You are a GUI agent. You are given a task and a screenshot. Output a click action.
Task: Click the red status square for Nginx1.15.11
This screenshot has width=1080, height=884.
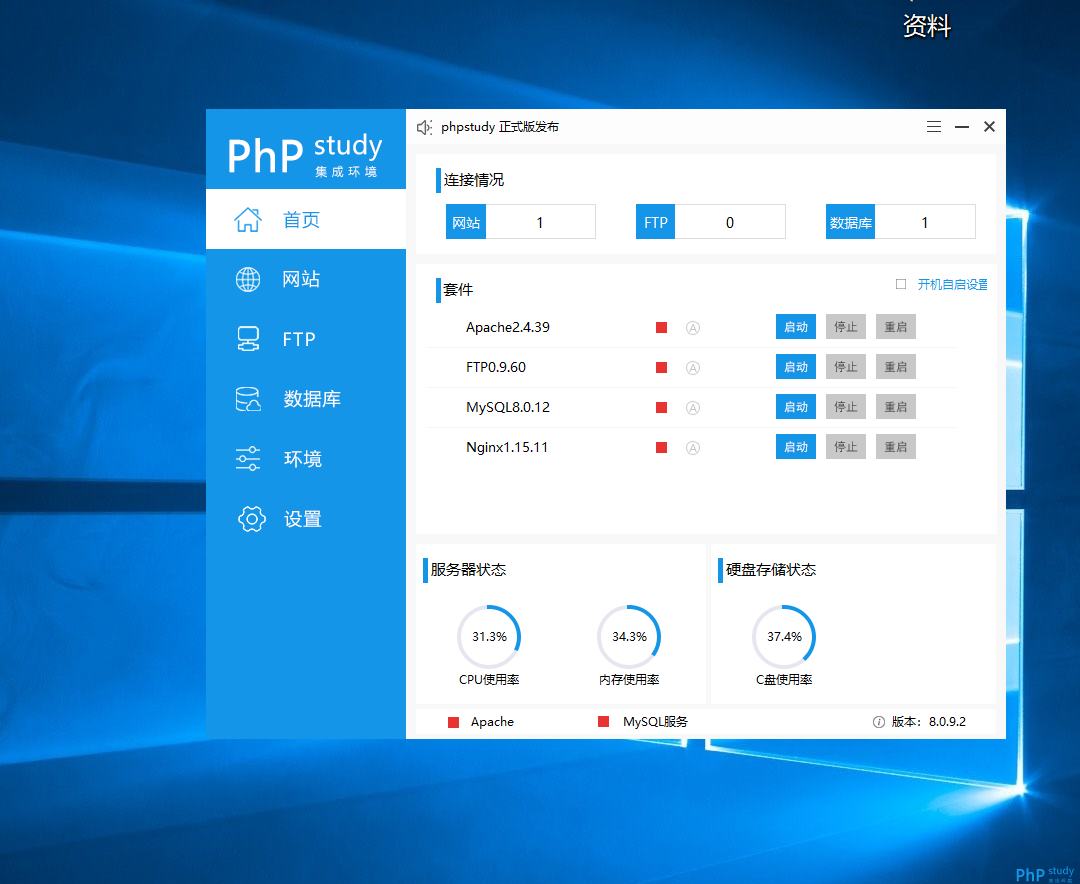pyautogui.click(x=661, y=447)
